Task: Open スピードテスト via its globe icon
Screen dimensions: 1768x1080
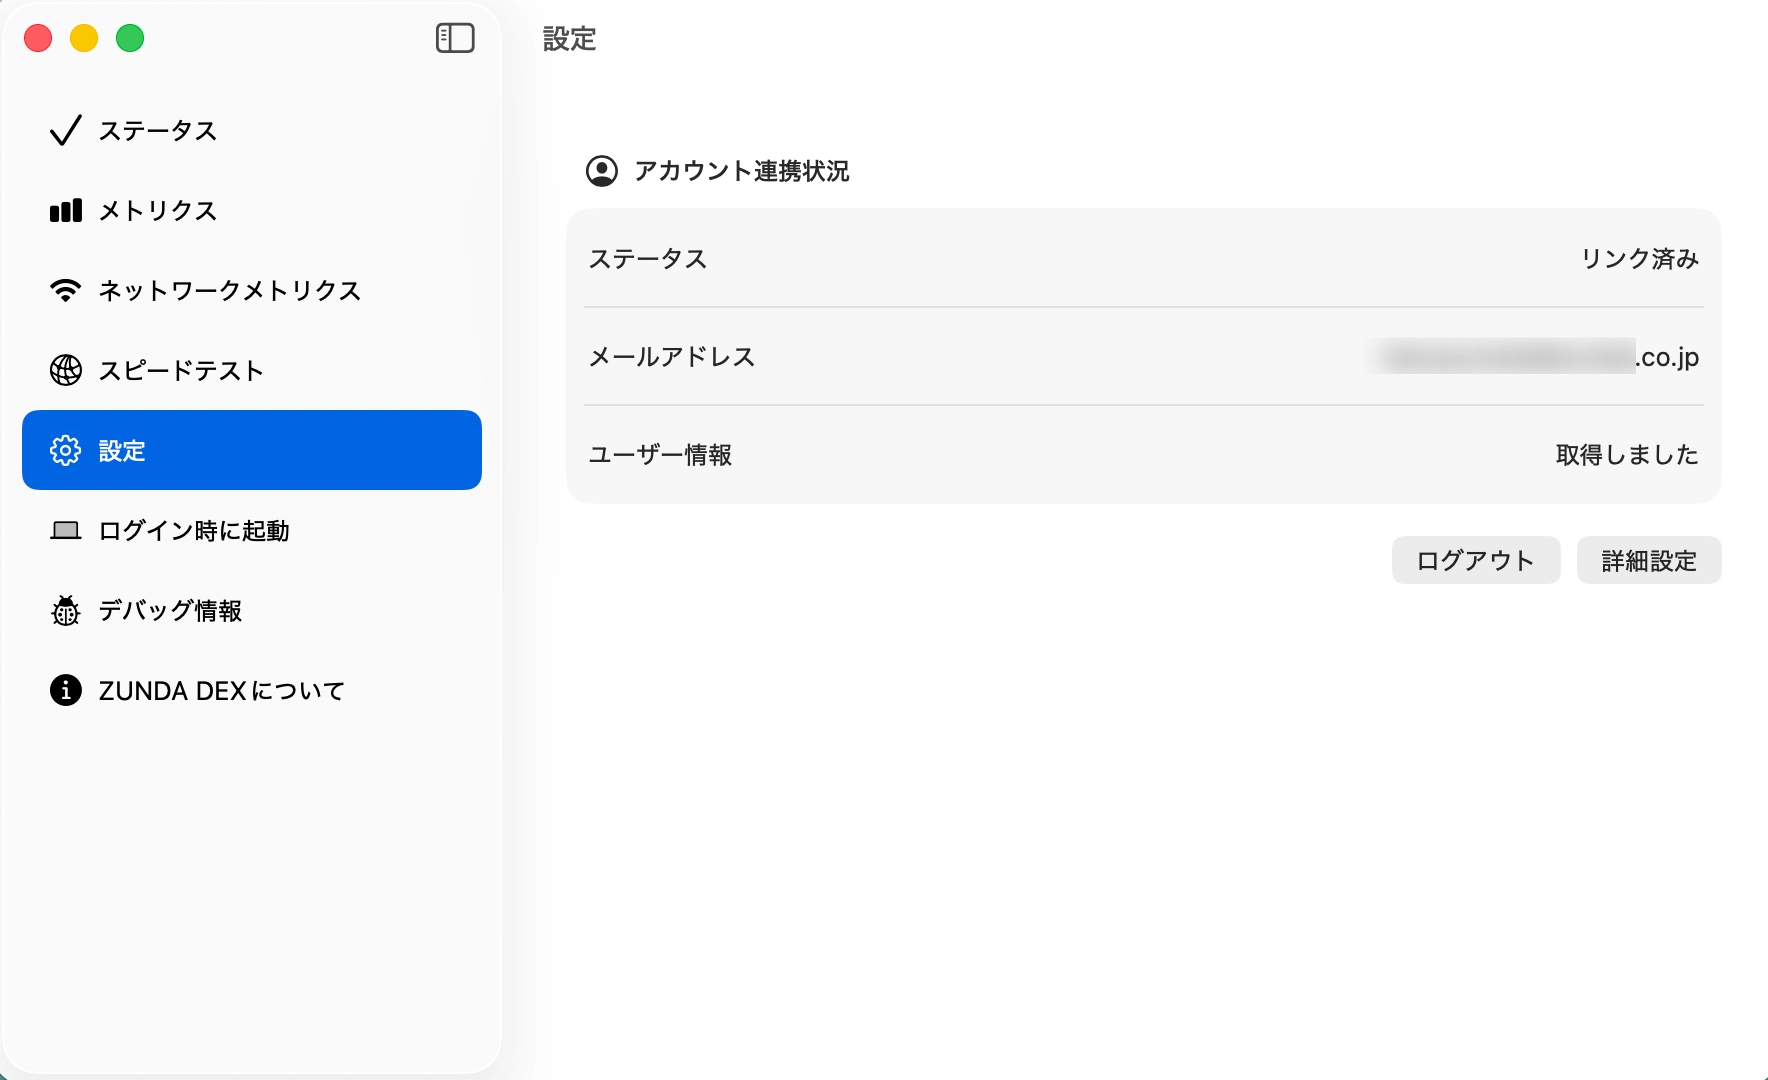Action: coord(66,371)
